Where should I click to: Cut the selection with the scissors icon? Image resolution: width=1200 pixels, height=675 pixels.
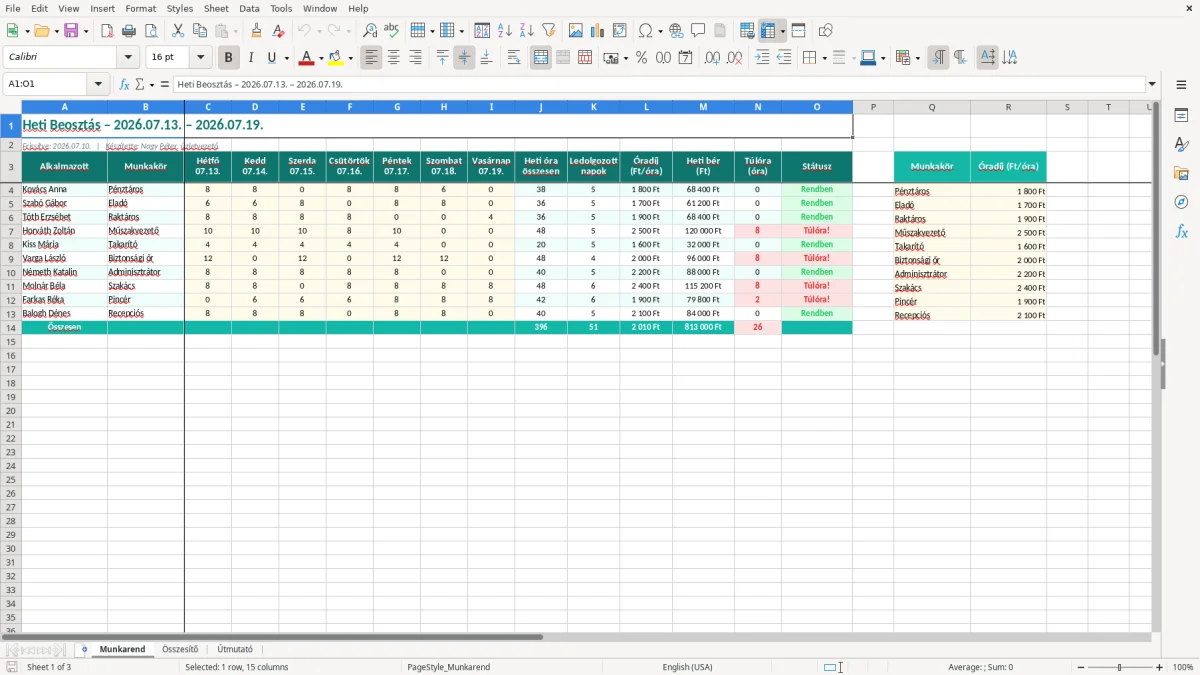178,31
